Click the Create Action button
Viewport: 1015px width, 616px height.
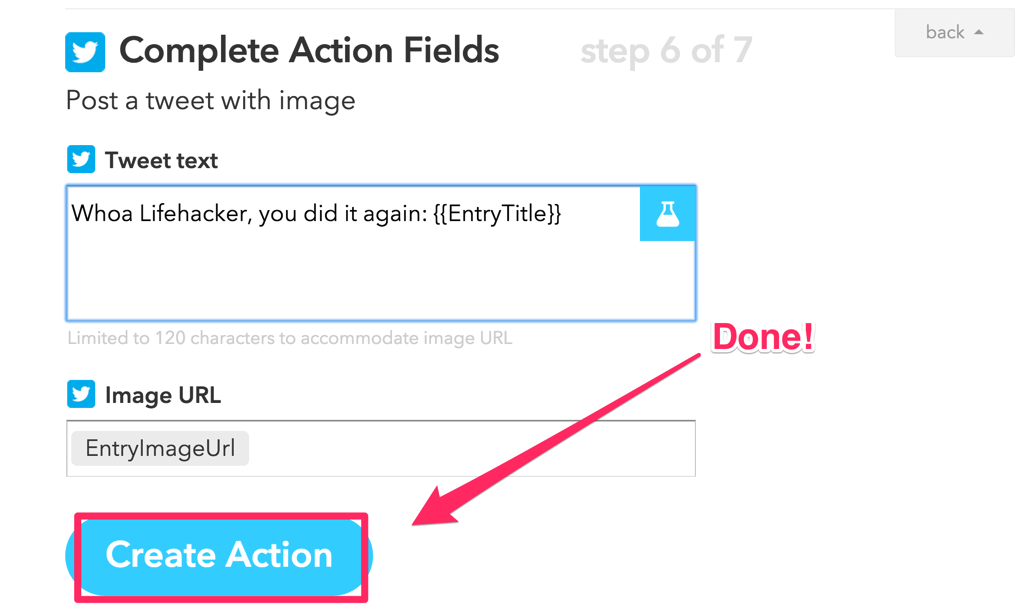tap(219, 556)
